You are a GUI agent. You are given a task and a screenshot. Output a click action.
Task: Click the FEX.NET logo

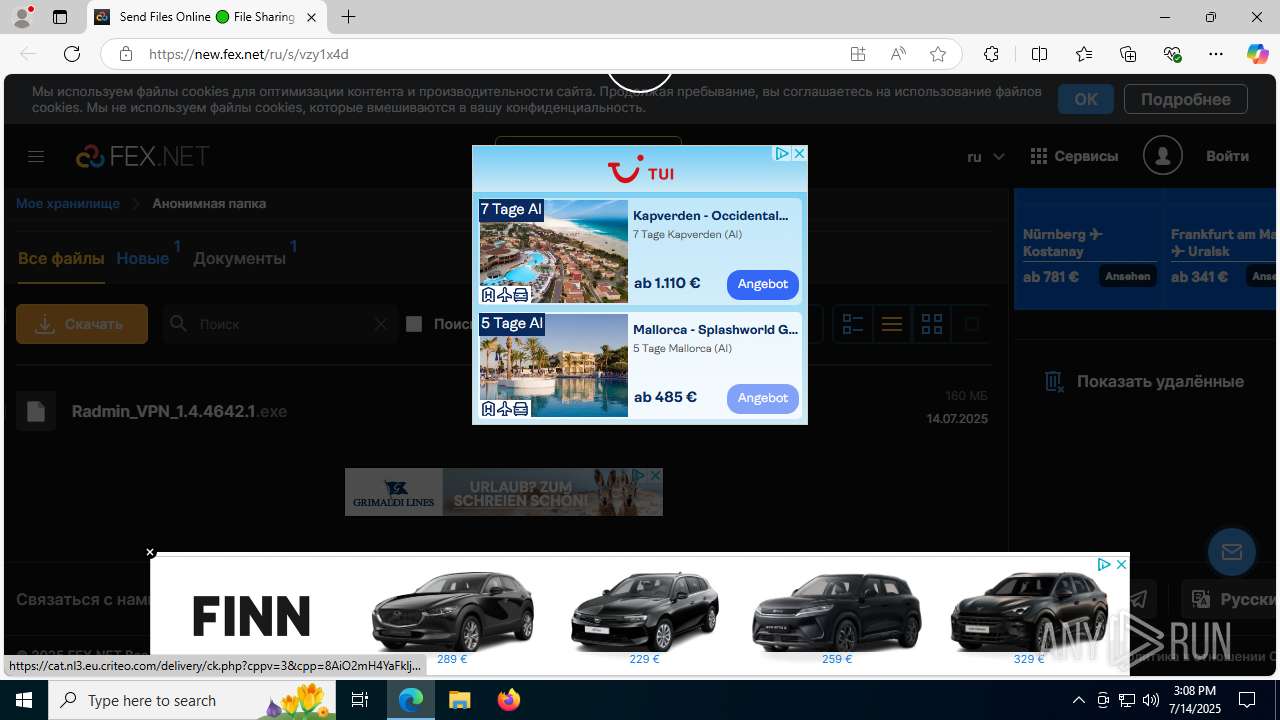[143, 156]
